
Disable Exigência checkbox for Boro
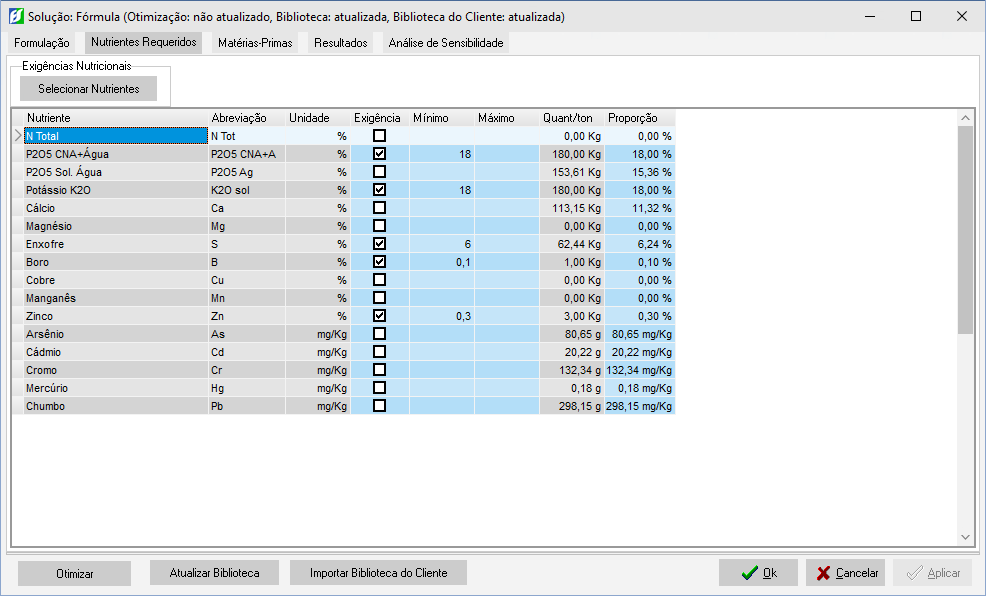[x=379, y=262]
